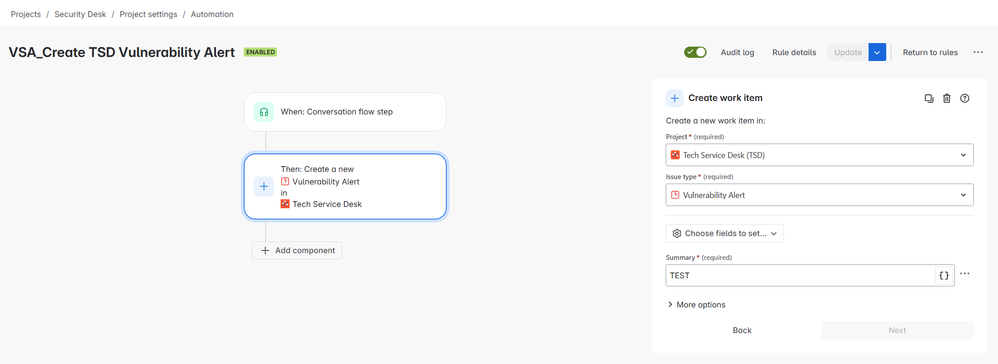Open the Project dropdown Tech Service Desk
Image resolution: width=998 pixels, height=364 pixels.
819,155
